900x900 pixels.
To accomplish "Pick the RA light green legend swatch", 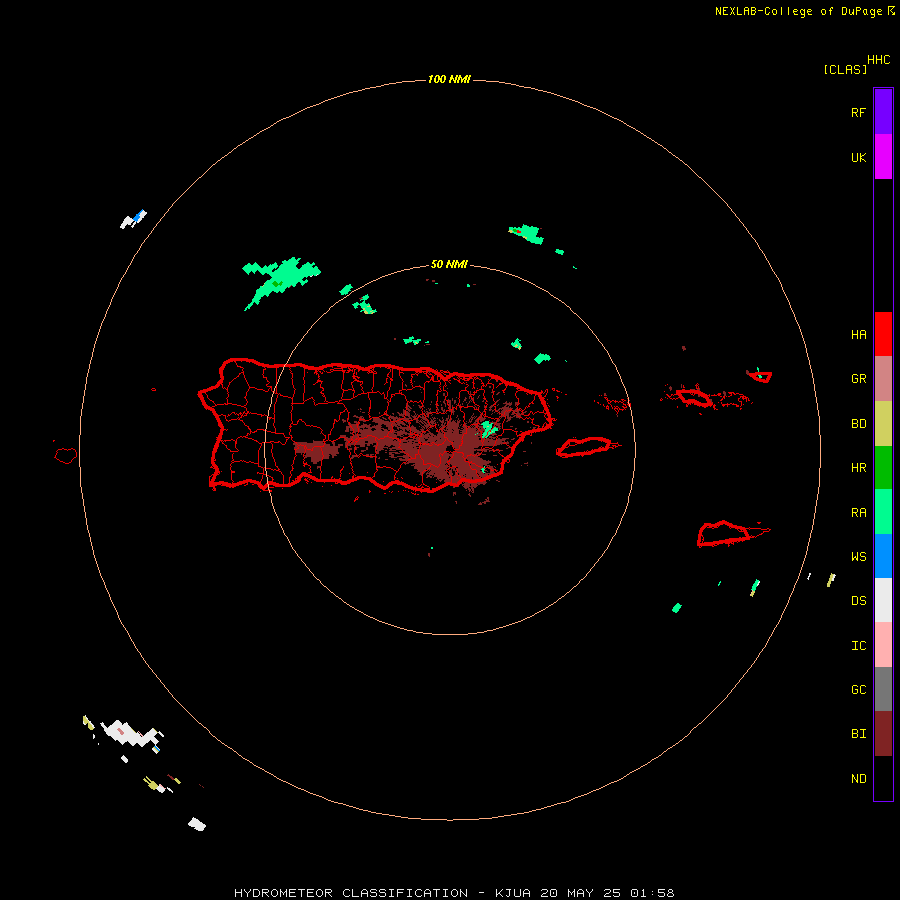I will 883,511.
